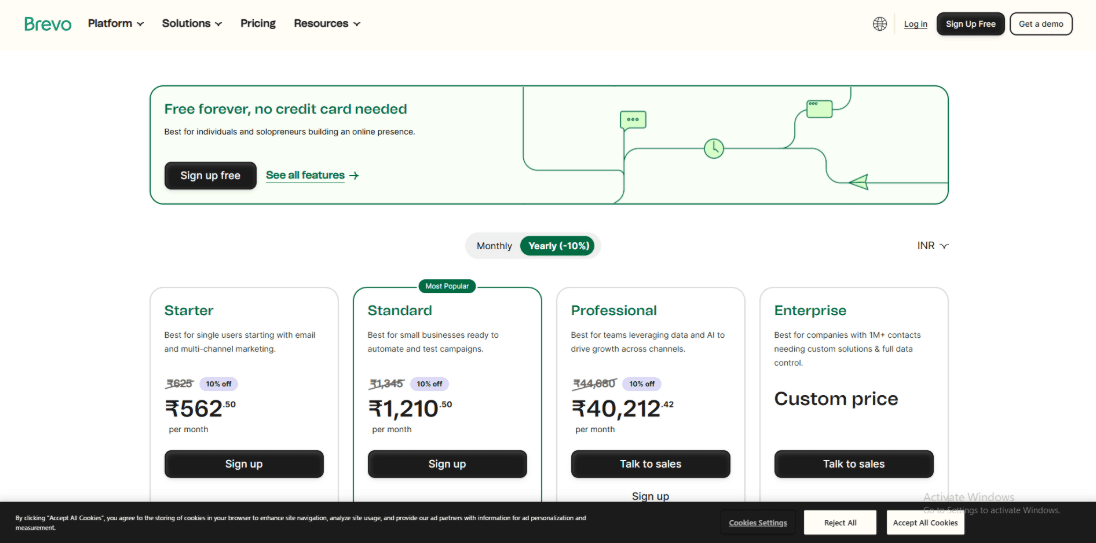1096x543 pixels.
Task: Expand the Solutions menu
Action: (x=192, y=23)
